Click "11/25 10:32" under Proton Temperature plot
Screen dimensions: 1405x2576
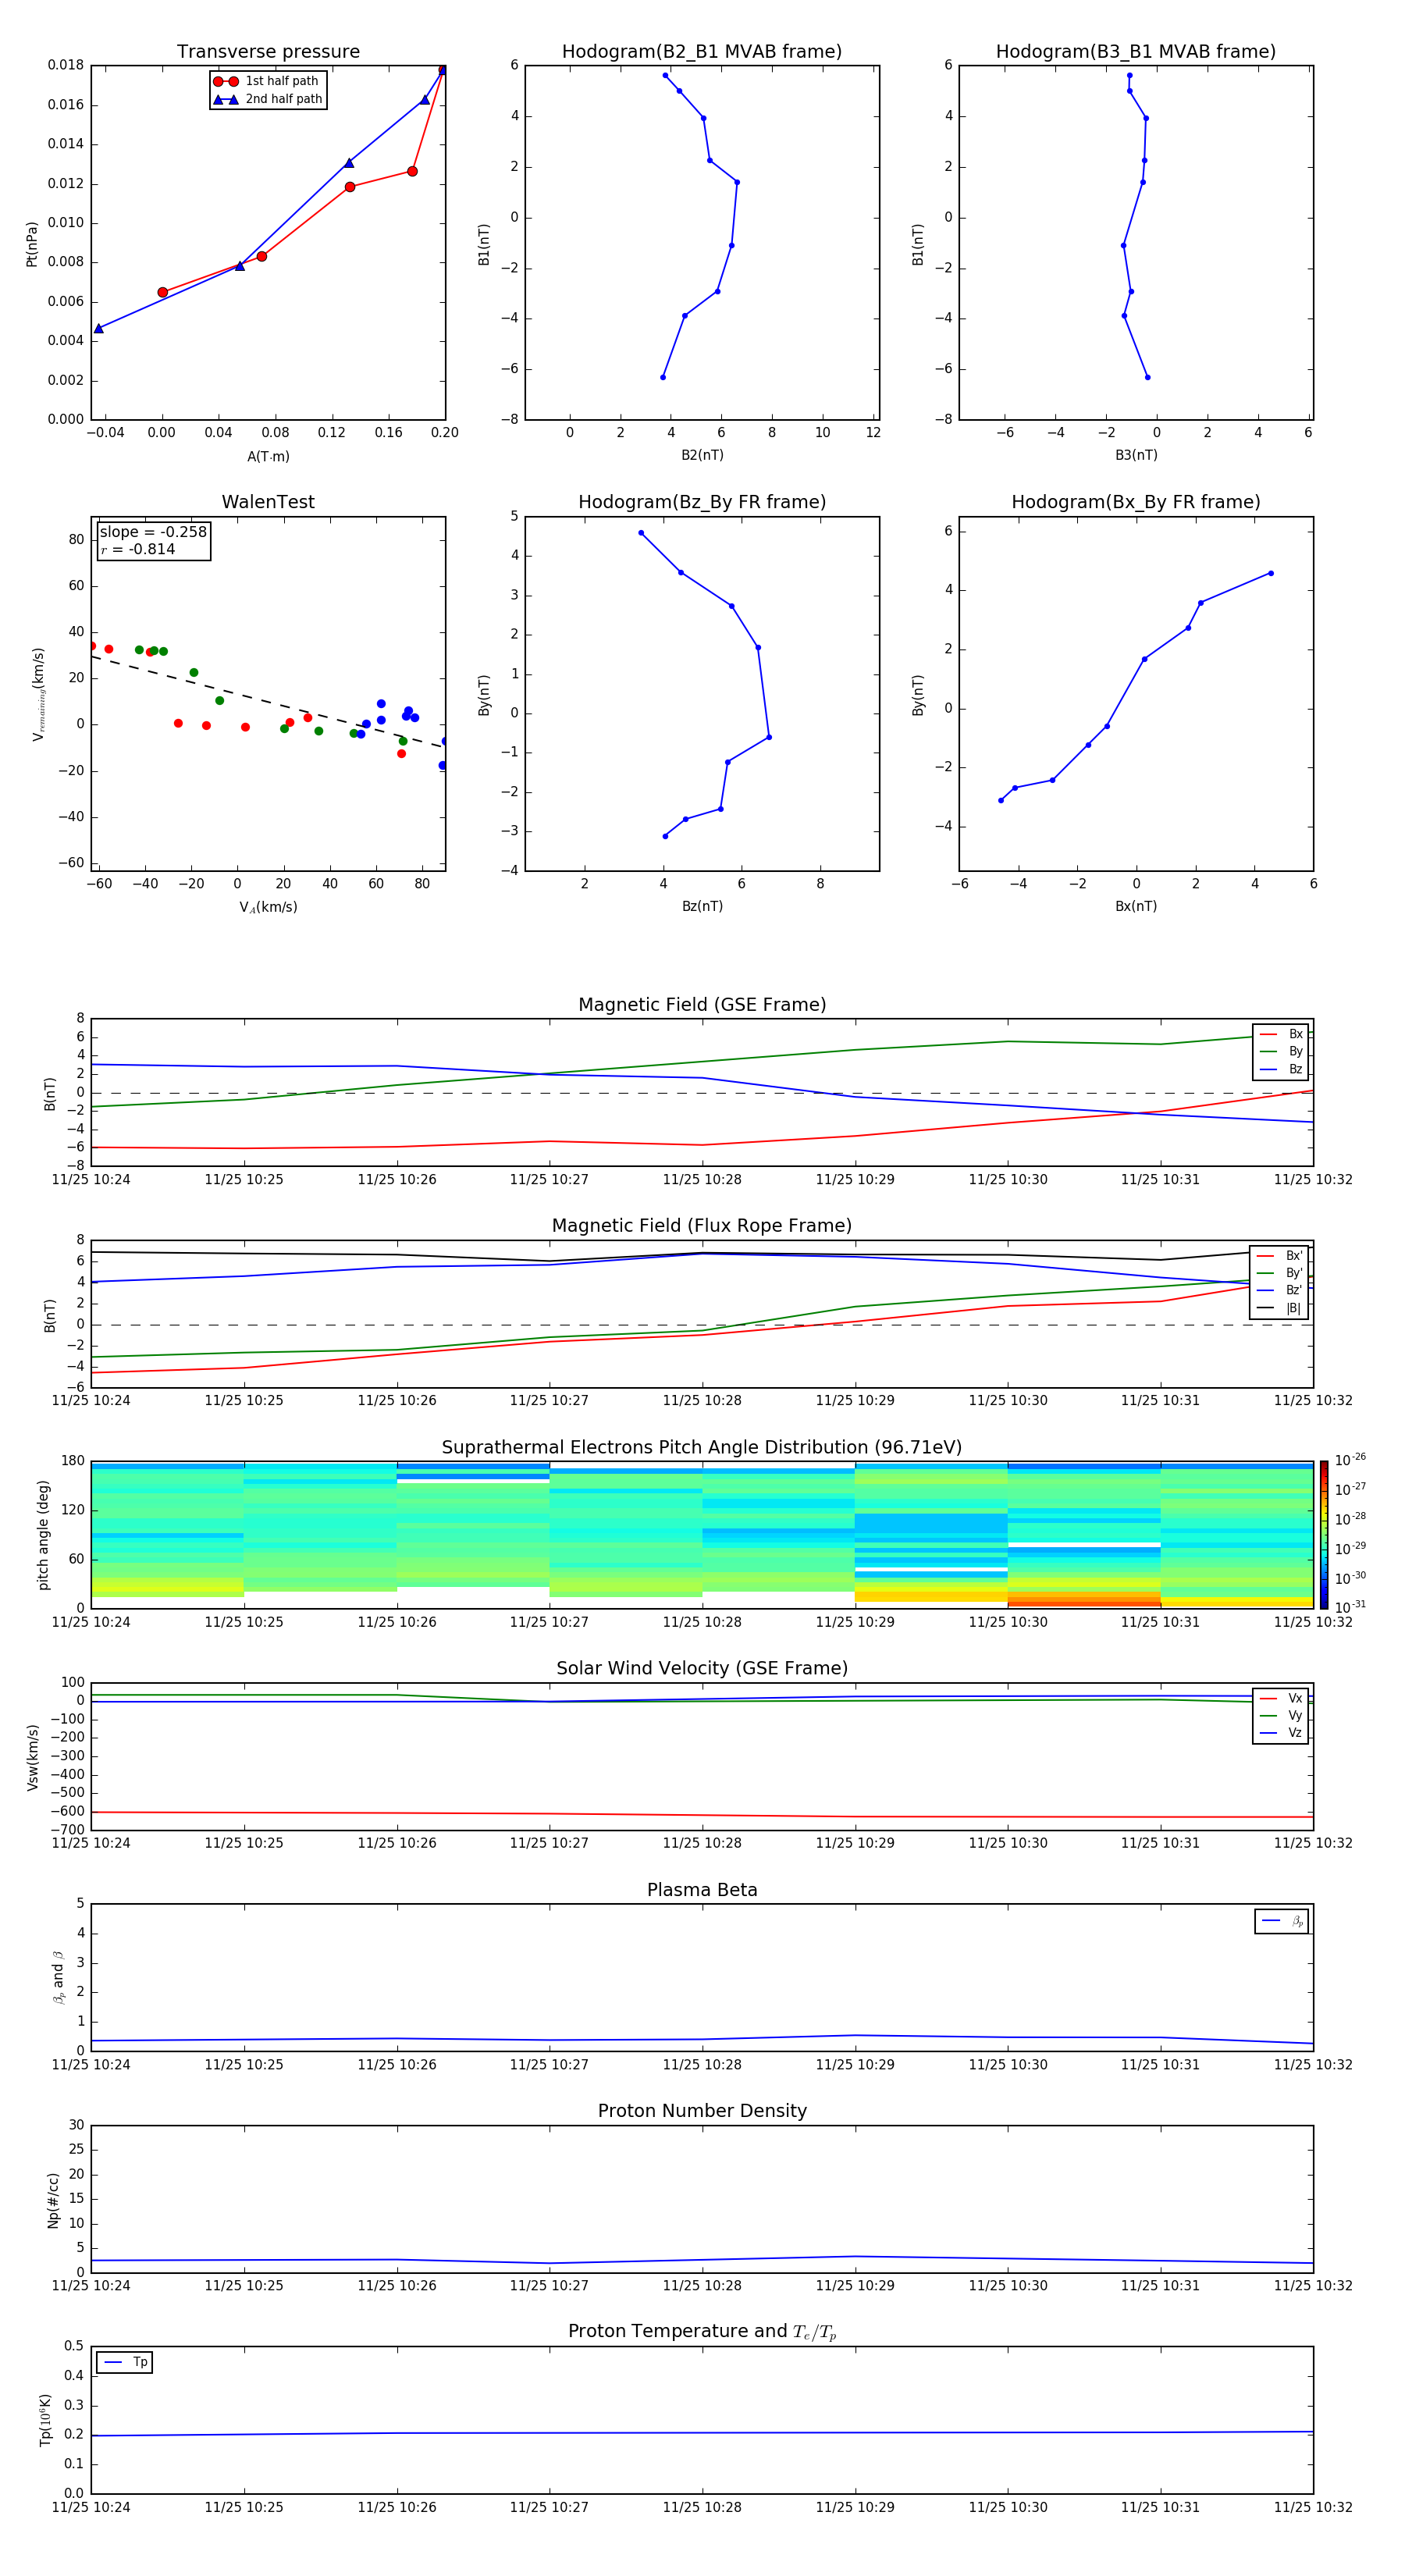point(1312,2507)
